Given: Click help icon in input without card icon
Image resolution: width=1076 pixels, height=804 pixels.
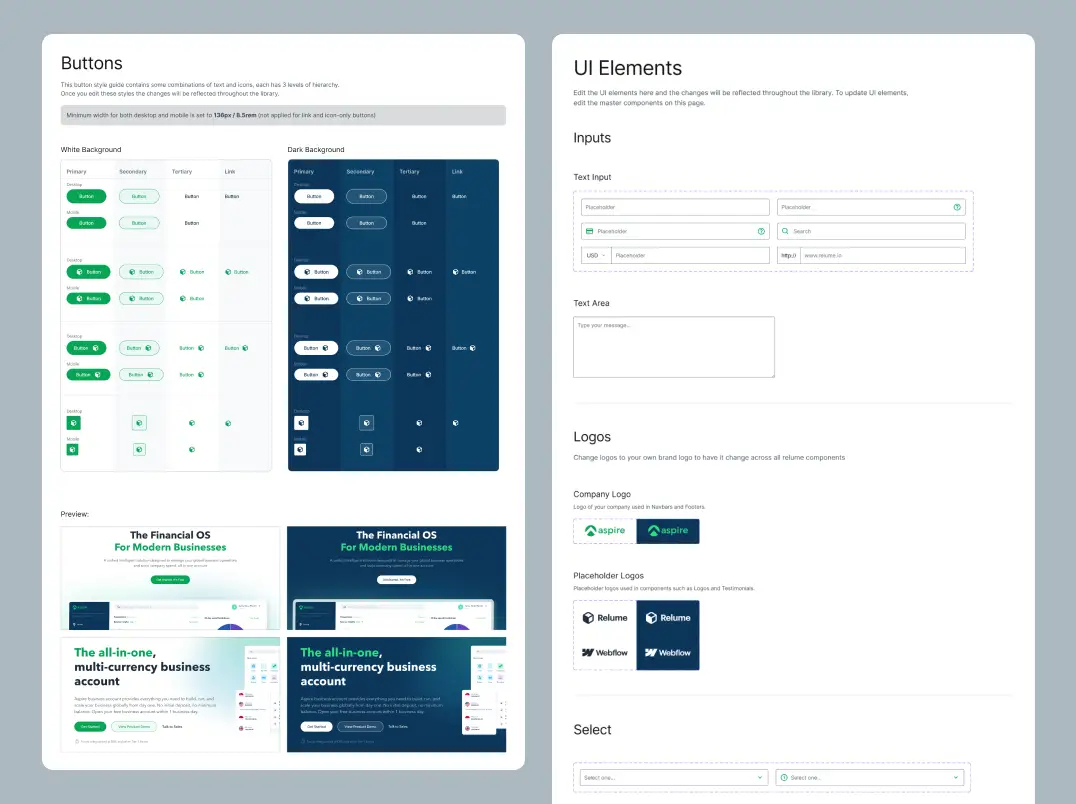Looking at the screenshot, I should 957,207.
